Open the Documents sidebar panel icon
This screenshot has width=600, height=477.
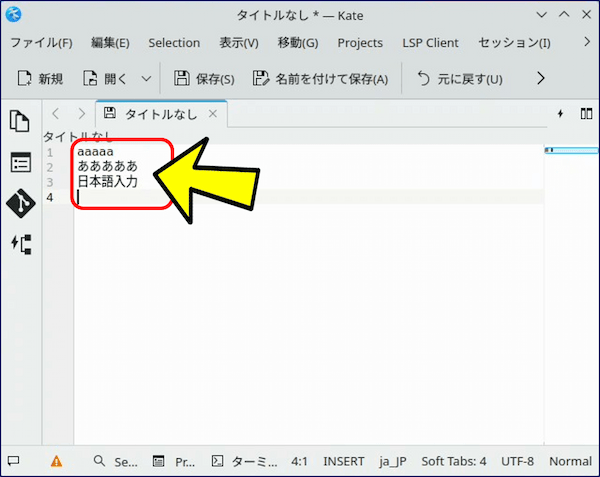coord(20,121)
